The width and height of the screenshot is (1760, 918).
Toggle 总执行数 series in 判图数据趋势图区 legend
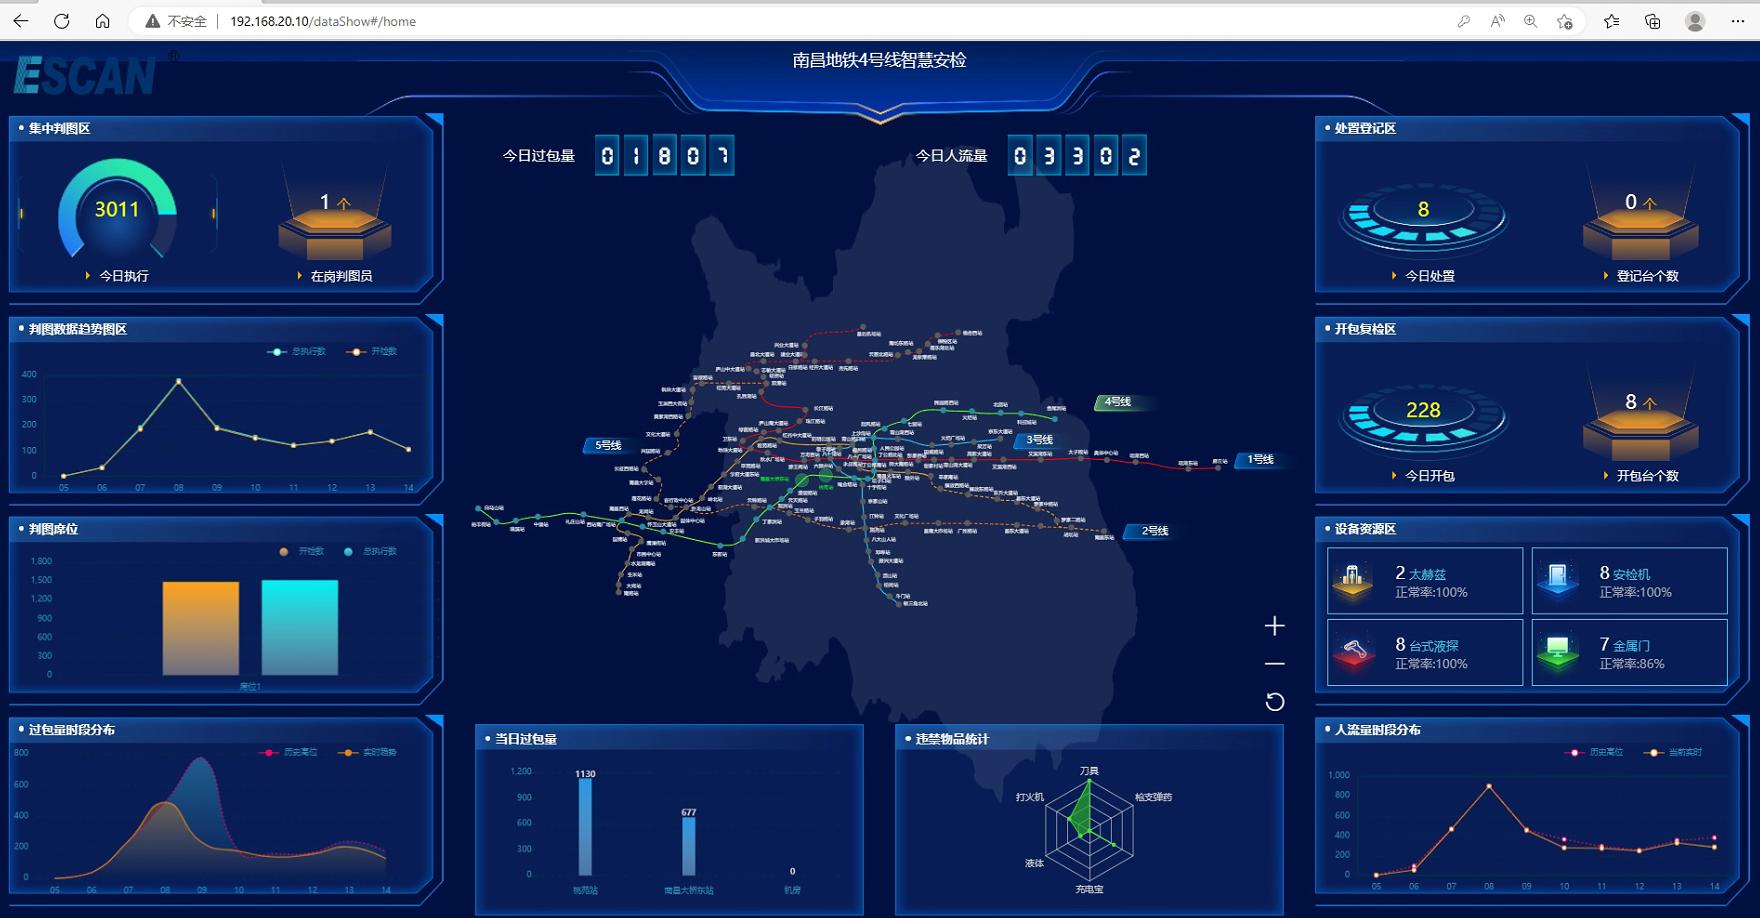coord(298,352)
